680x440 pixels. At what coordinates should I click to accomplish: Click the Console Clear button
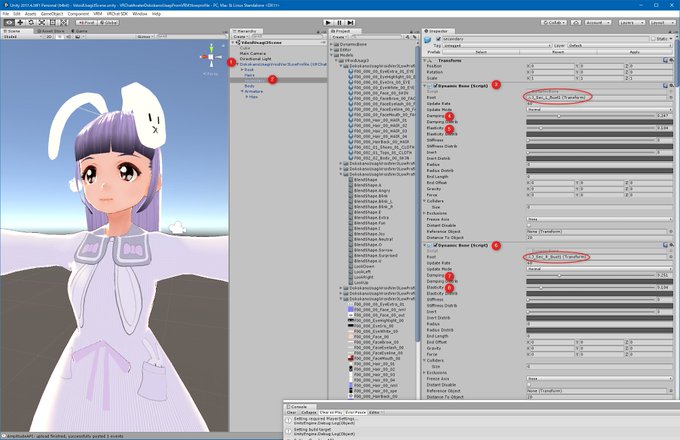coord(291,413)
